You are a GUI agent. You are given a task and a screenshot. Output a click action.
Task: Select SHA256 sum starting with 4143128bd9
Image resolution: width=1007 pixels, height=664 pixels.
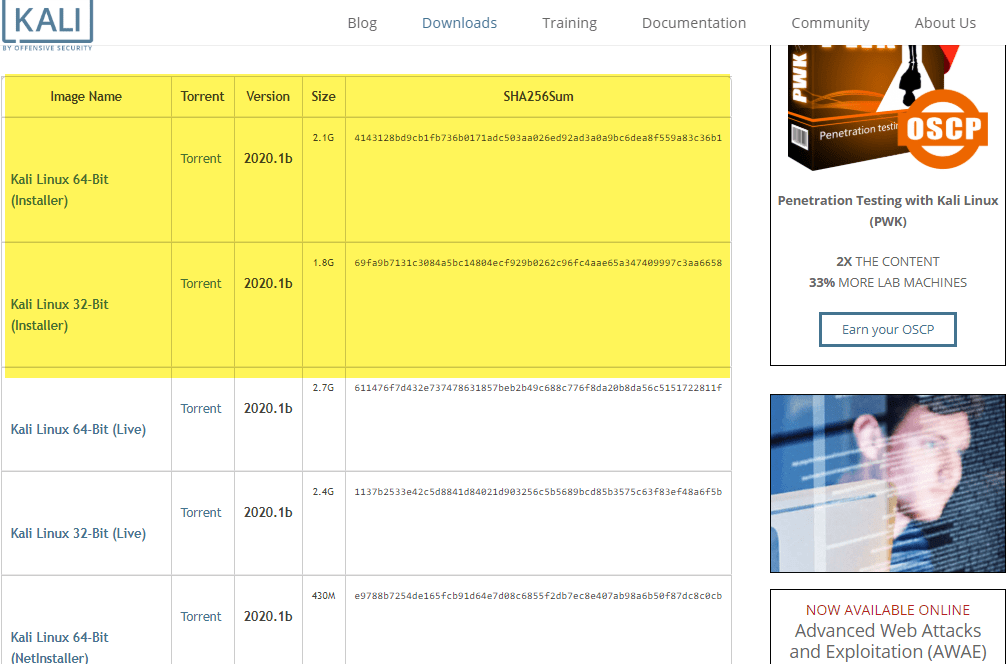coord(538,137)
